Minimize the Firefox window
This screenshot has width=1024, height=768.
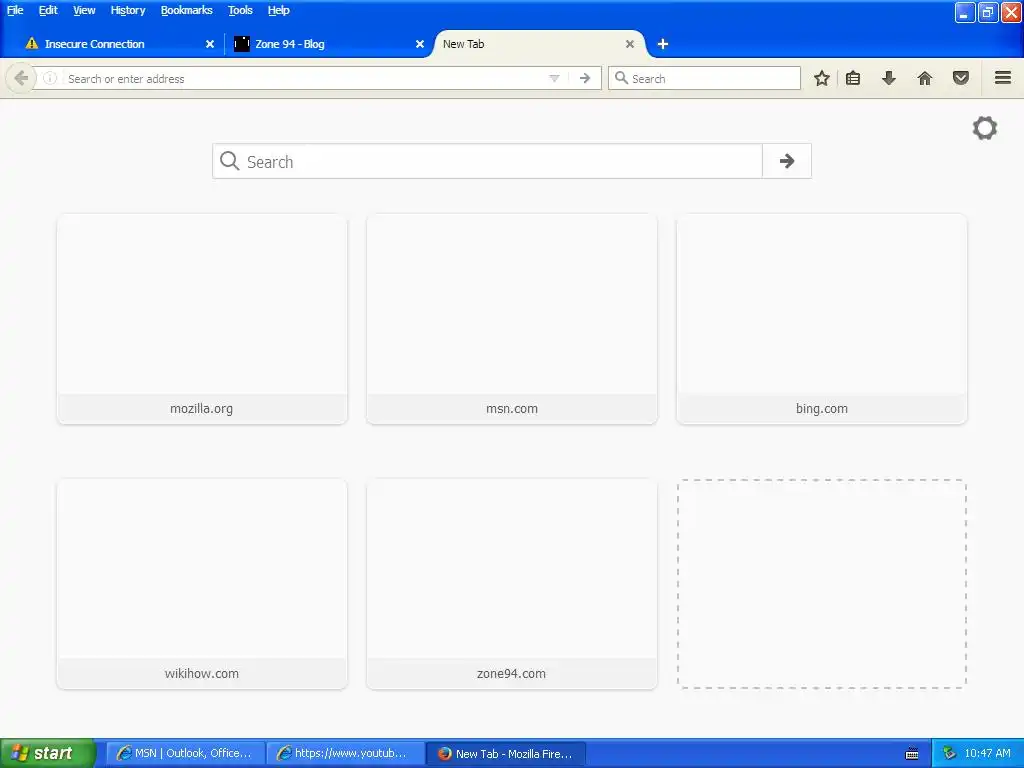(965, 12)
